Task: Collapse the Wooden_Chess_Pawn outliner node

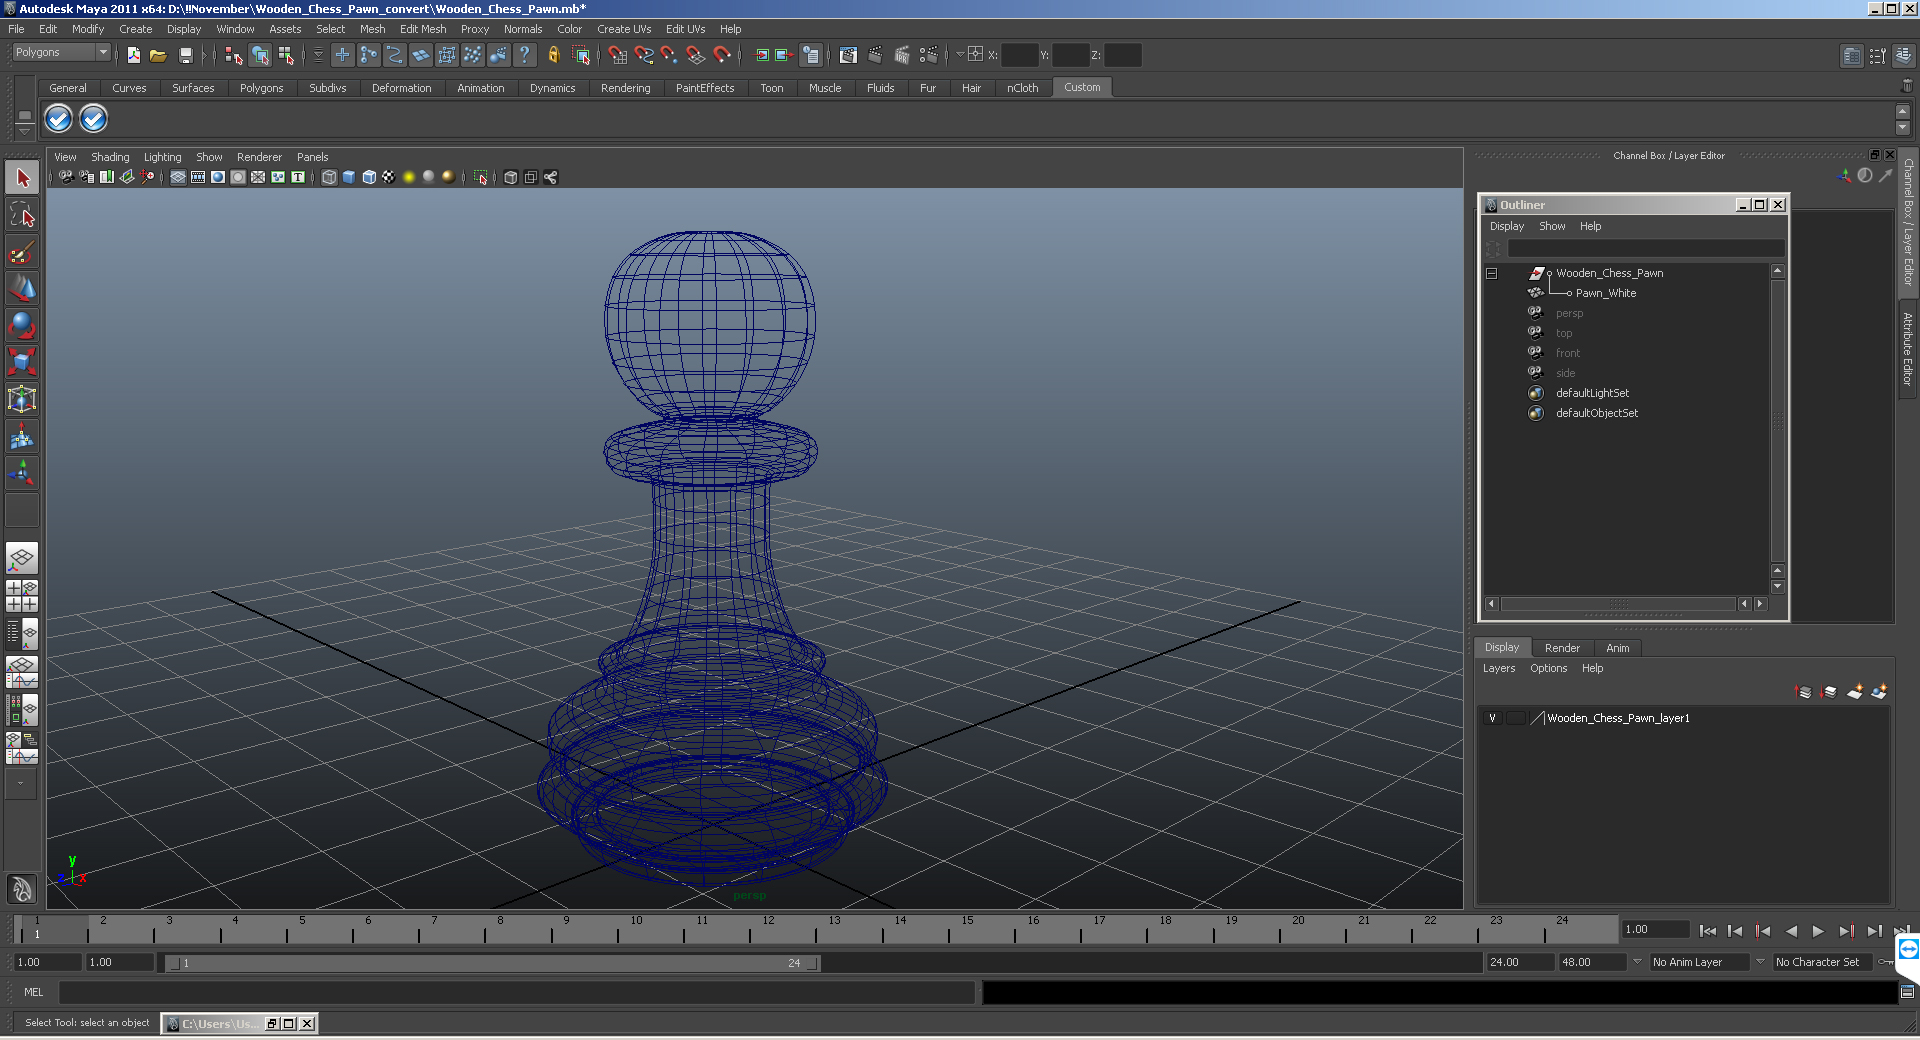Action: coord(1491,273)
